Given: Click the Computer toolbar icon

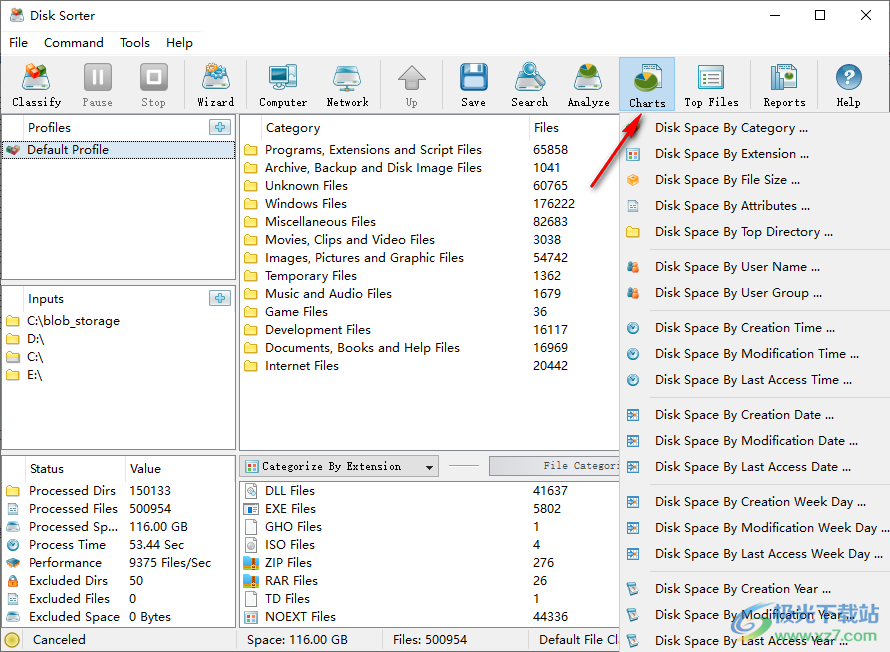Looking at the screenshot, I should click(283, 84).
